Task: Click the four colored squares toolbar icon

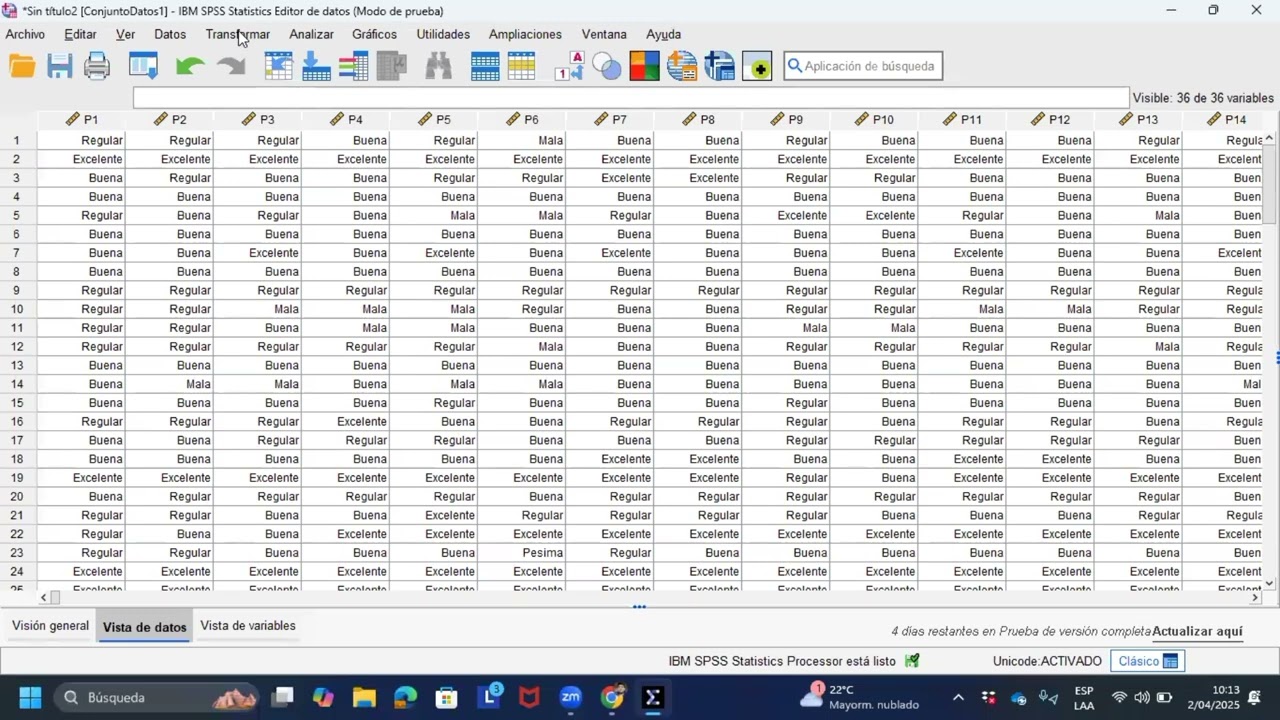Action: [645, 66]
